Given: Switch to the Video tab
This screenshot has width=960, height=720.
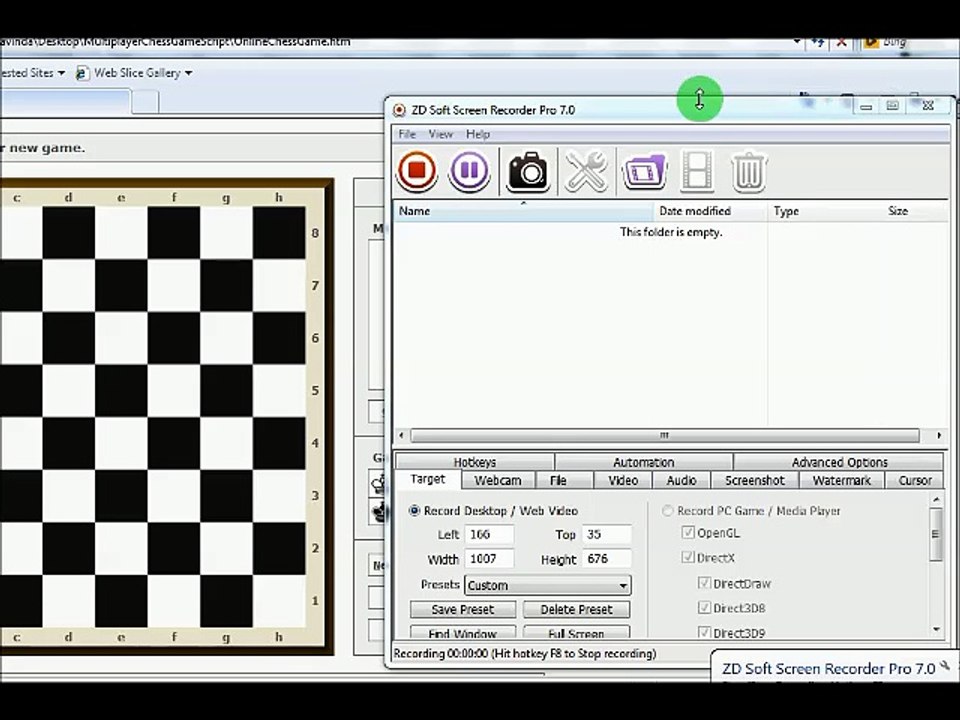Looking at the screenshot, I should pos(623,481).
